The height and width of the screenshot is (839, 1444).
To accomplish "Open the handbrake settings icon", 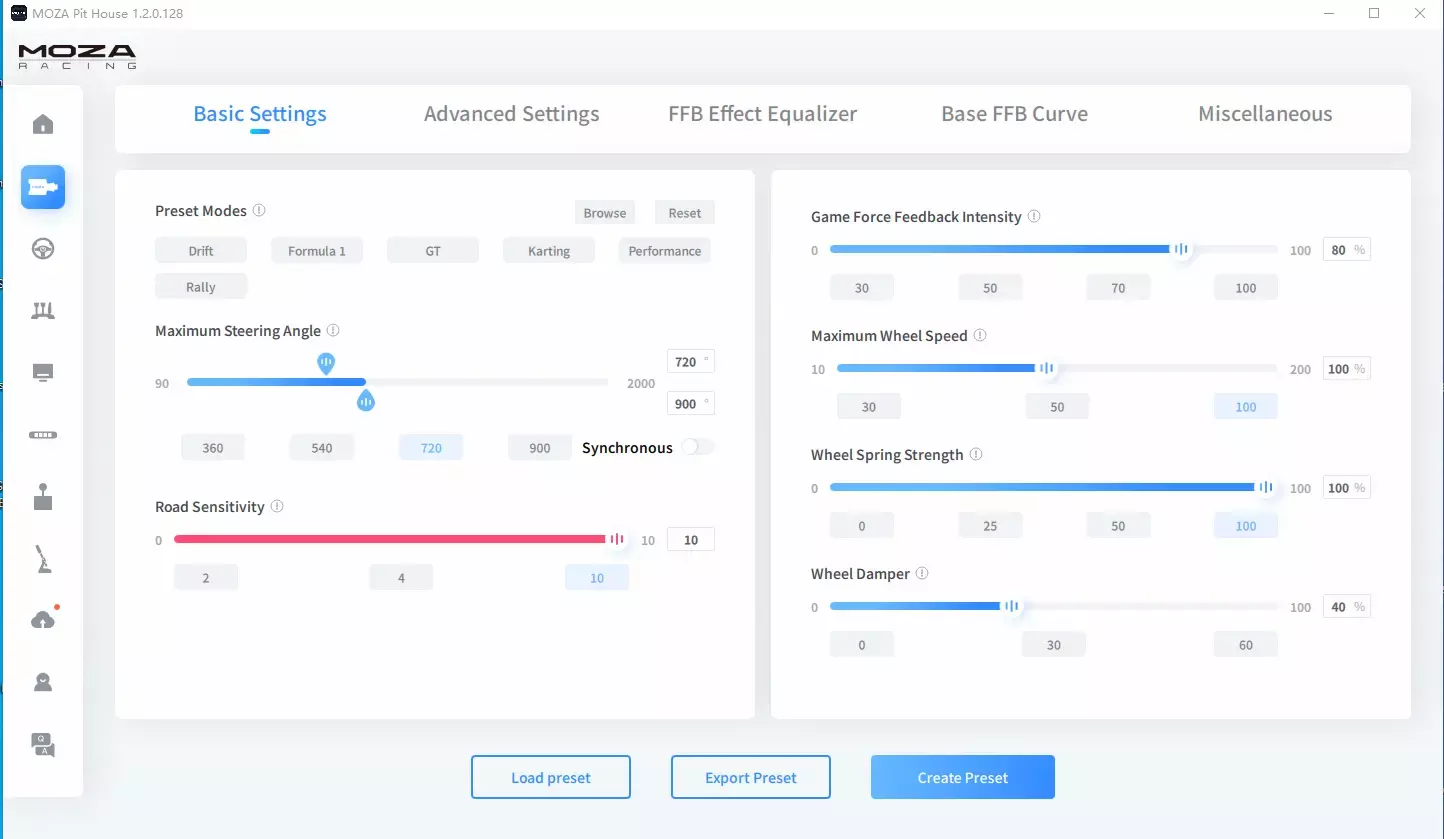I will click(43, 560).
